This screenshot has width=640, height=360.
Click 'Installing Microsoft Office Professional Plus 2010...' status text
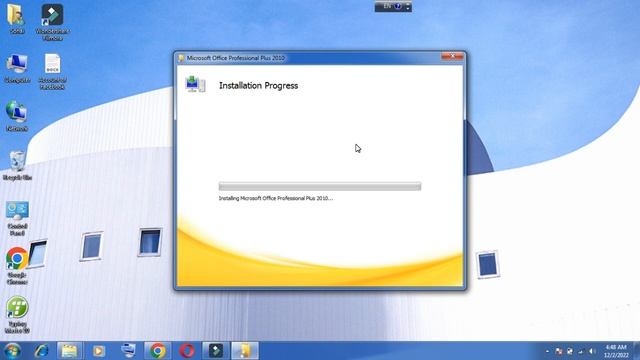pos(276,198)
